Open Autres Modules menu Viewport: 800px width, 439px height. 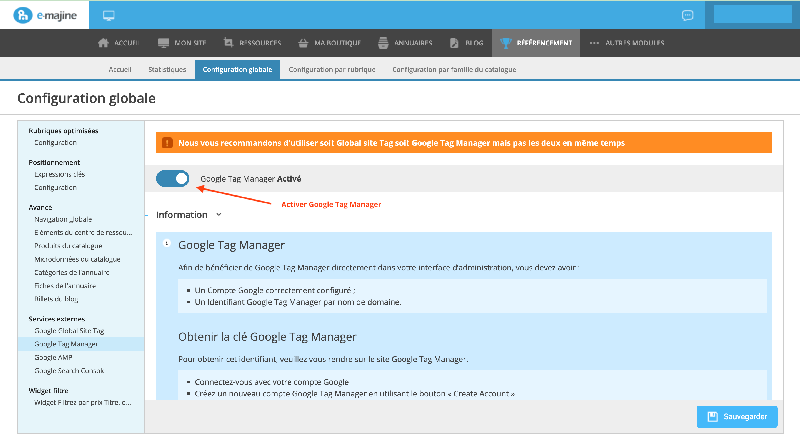click(x=627, y=43)
